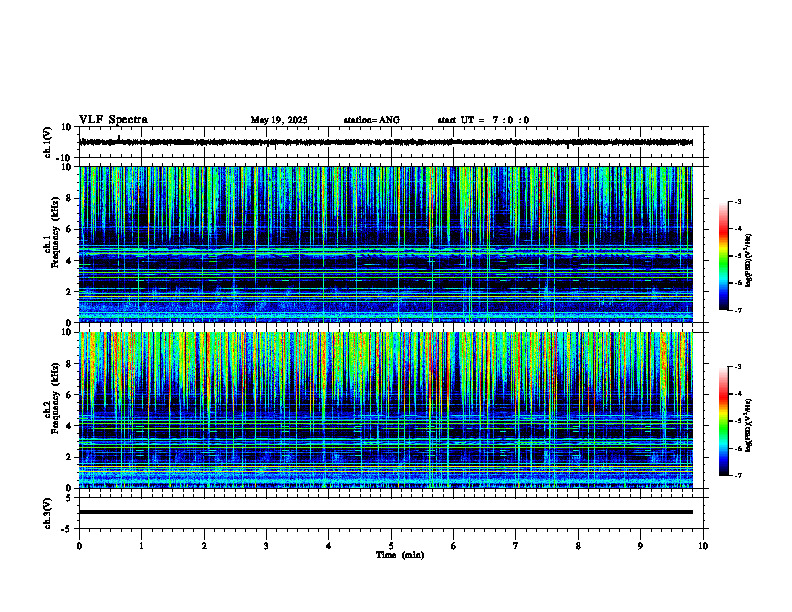Click tick label 9 on the Time axis
Image resolution: width=792 pixels, height=612 pixels.
point(640,546)
